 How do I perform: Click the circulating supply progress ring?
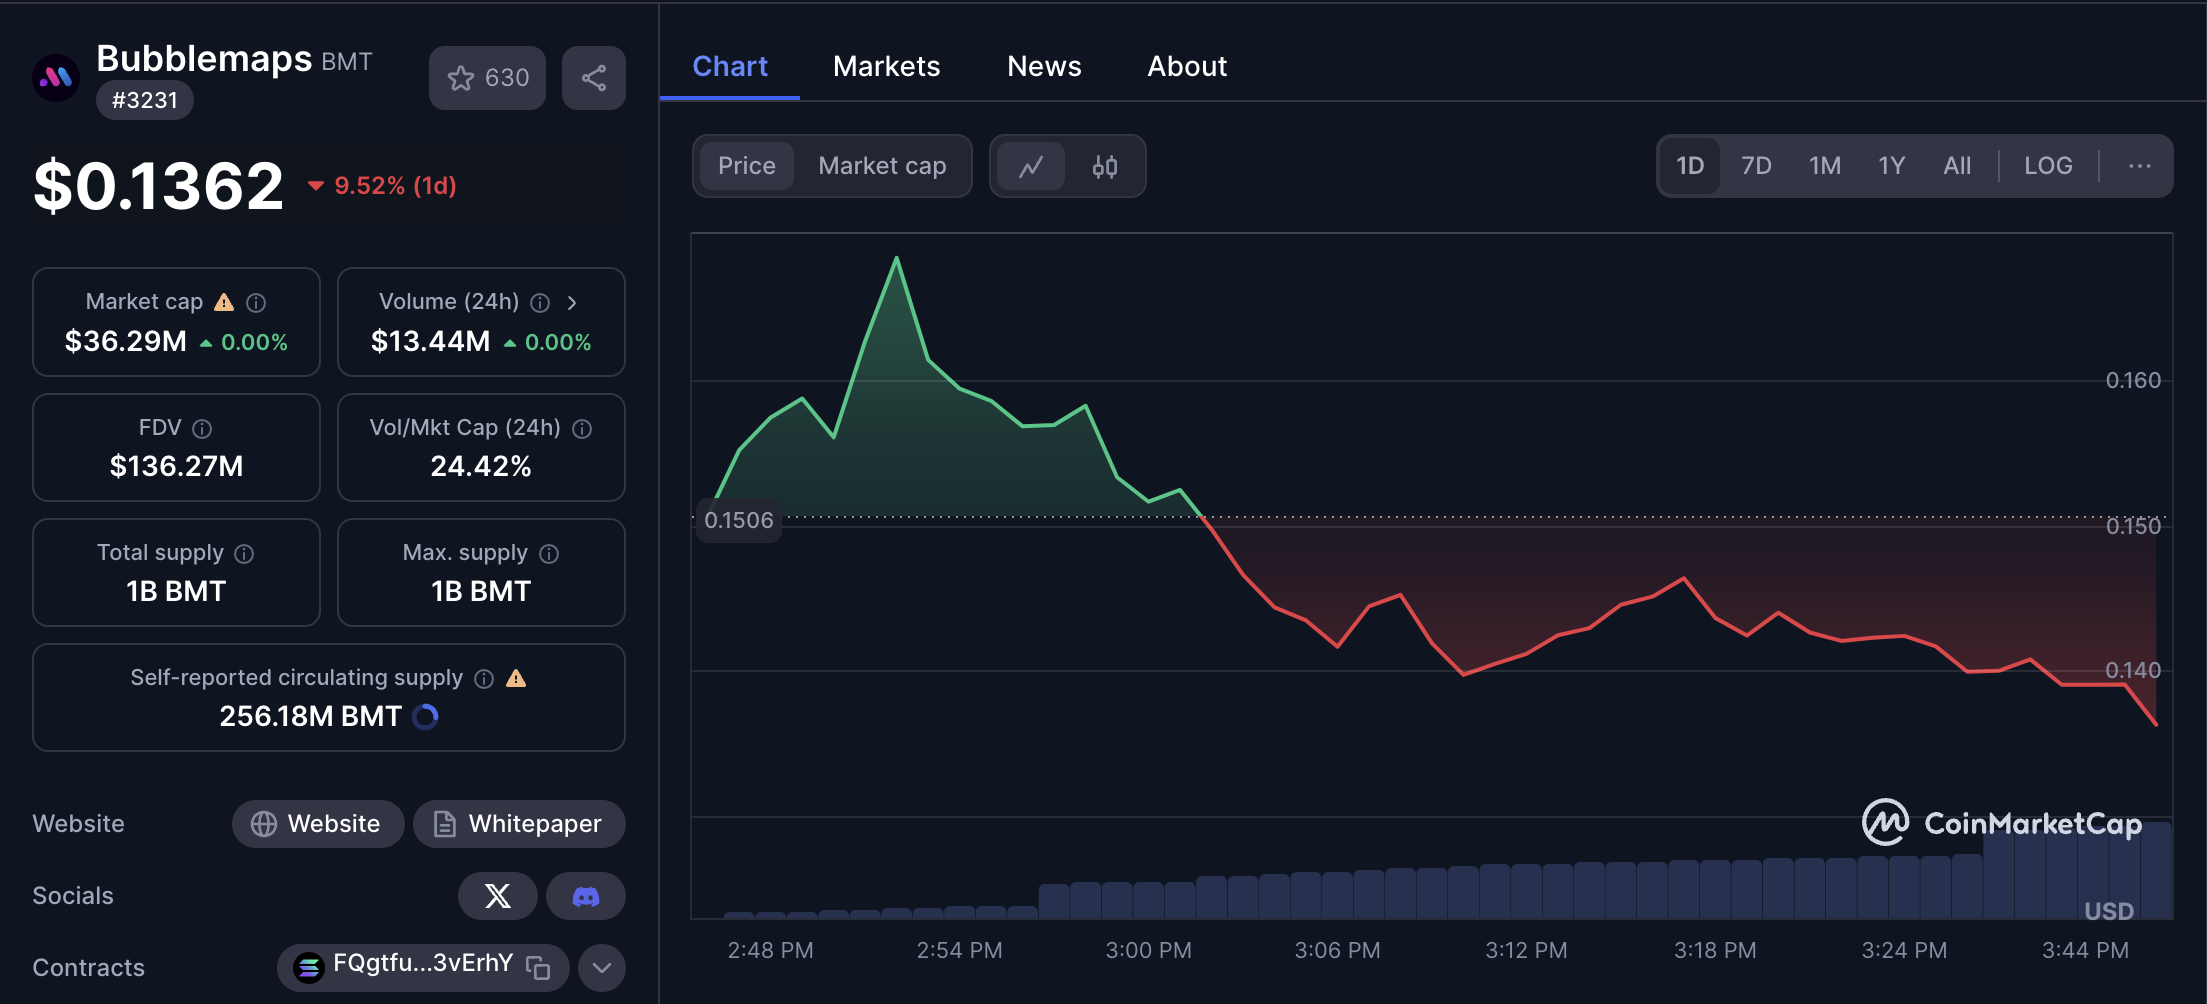pos(426,717)
